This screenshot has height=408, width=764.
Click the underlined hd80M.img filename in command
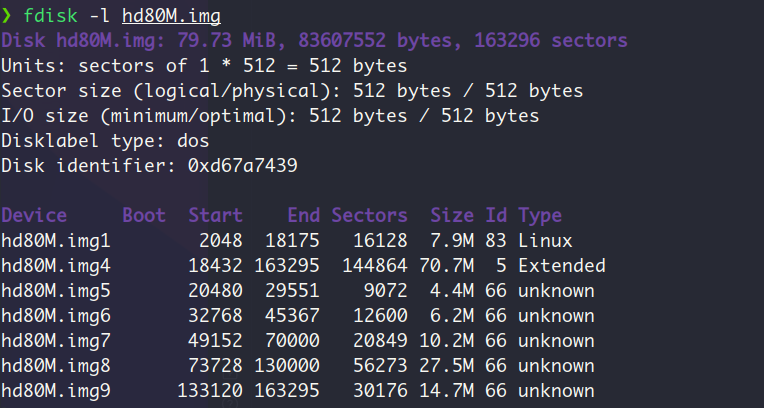(x=172, y=16)
